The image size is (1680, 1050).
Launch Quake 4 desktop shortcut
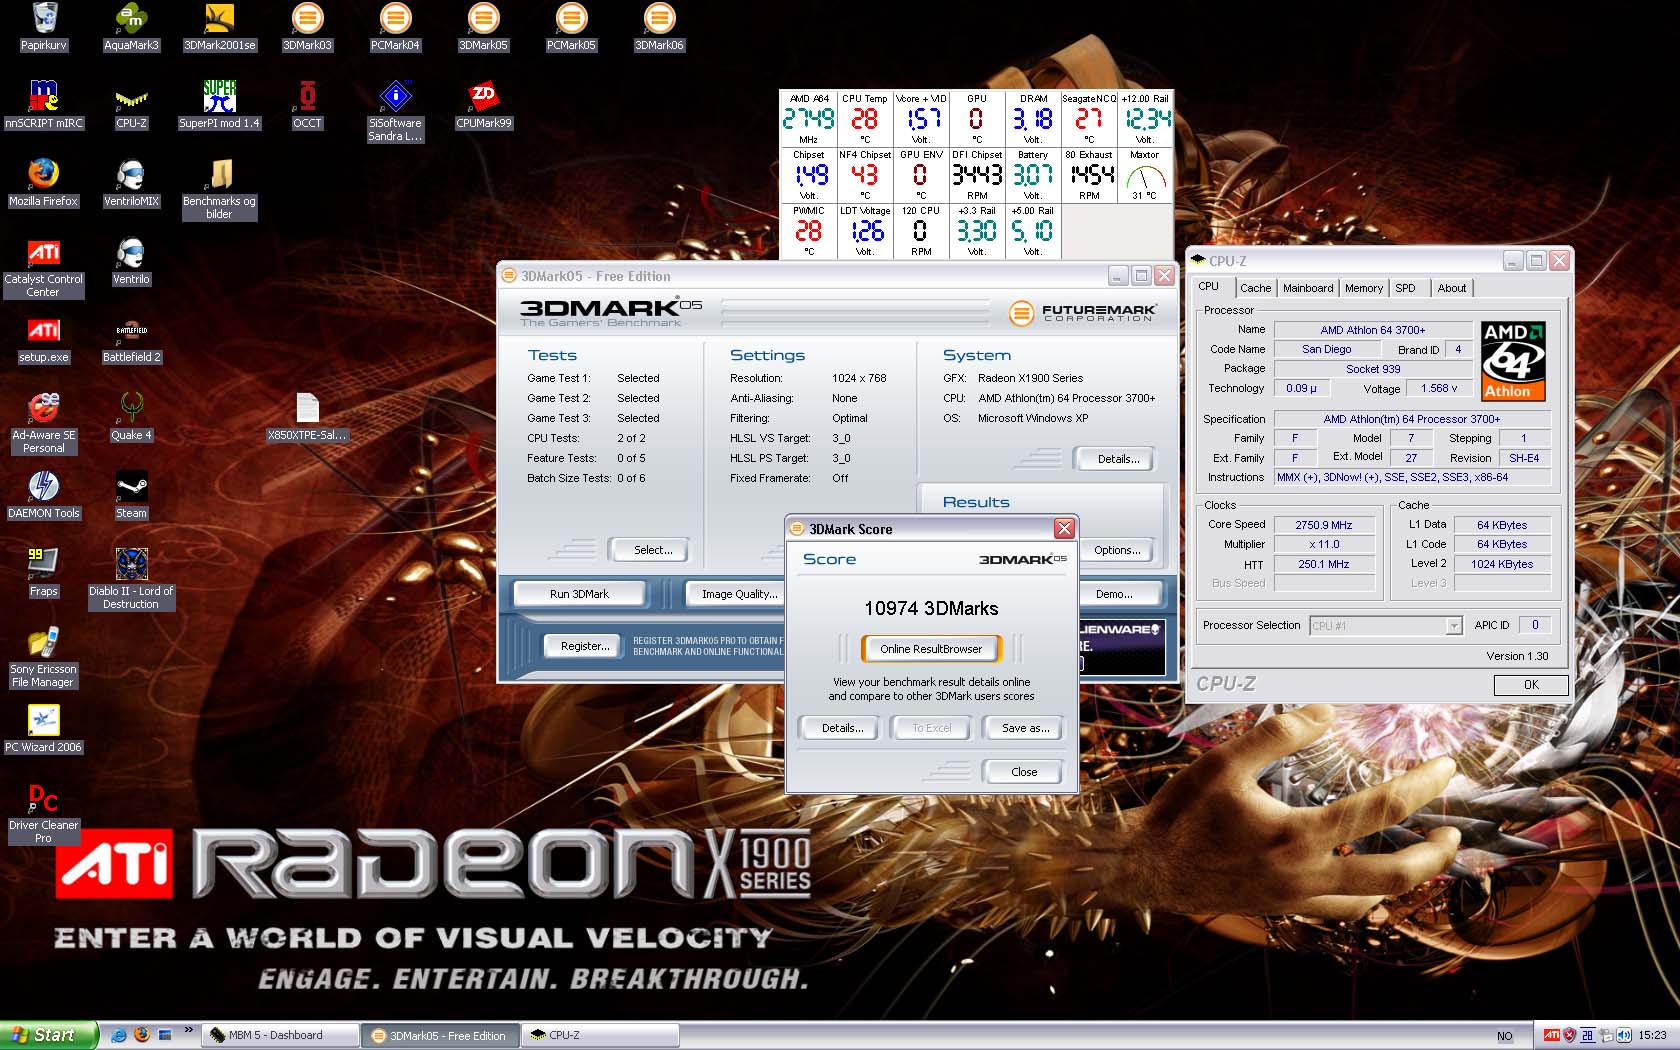(x=131, y=416)
